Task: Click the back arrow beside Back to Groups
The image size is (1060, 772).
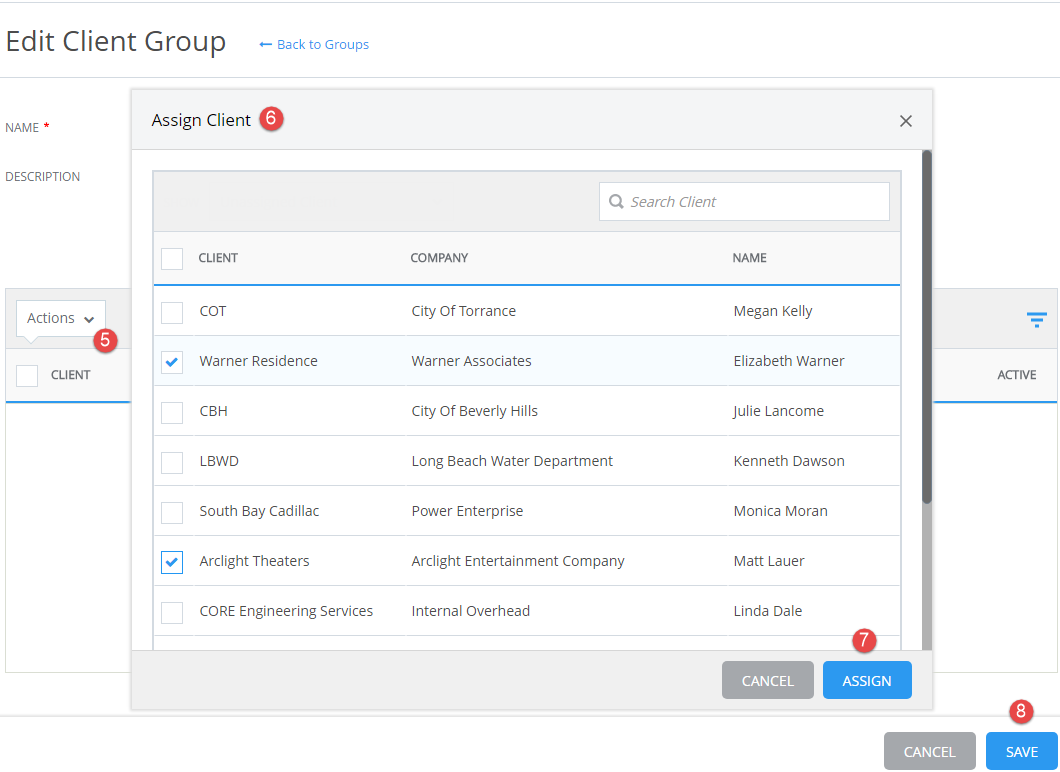Action: click(263, 44)
